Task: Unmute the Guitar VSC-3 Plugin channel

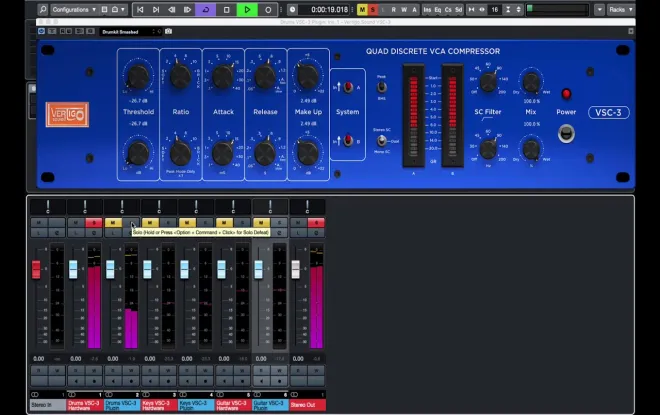Action: click(261, 222)
